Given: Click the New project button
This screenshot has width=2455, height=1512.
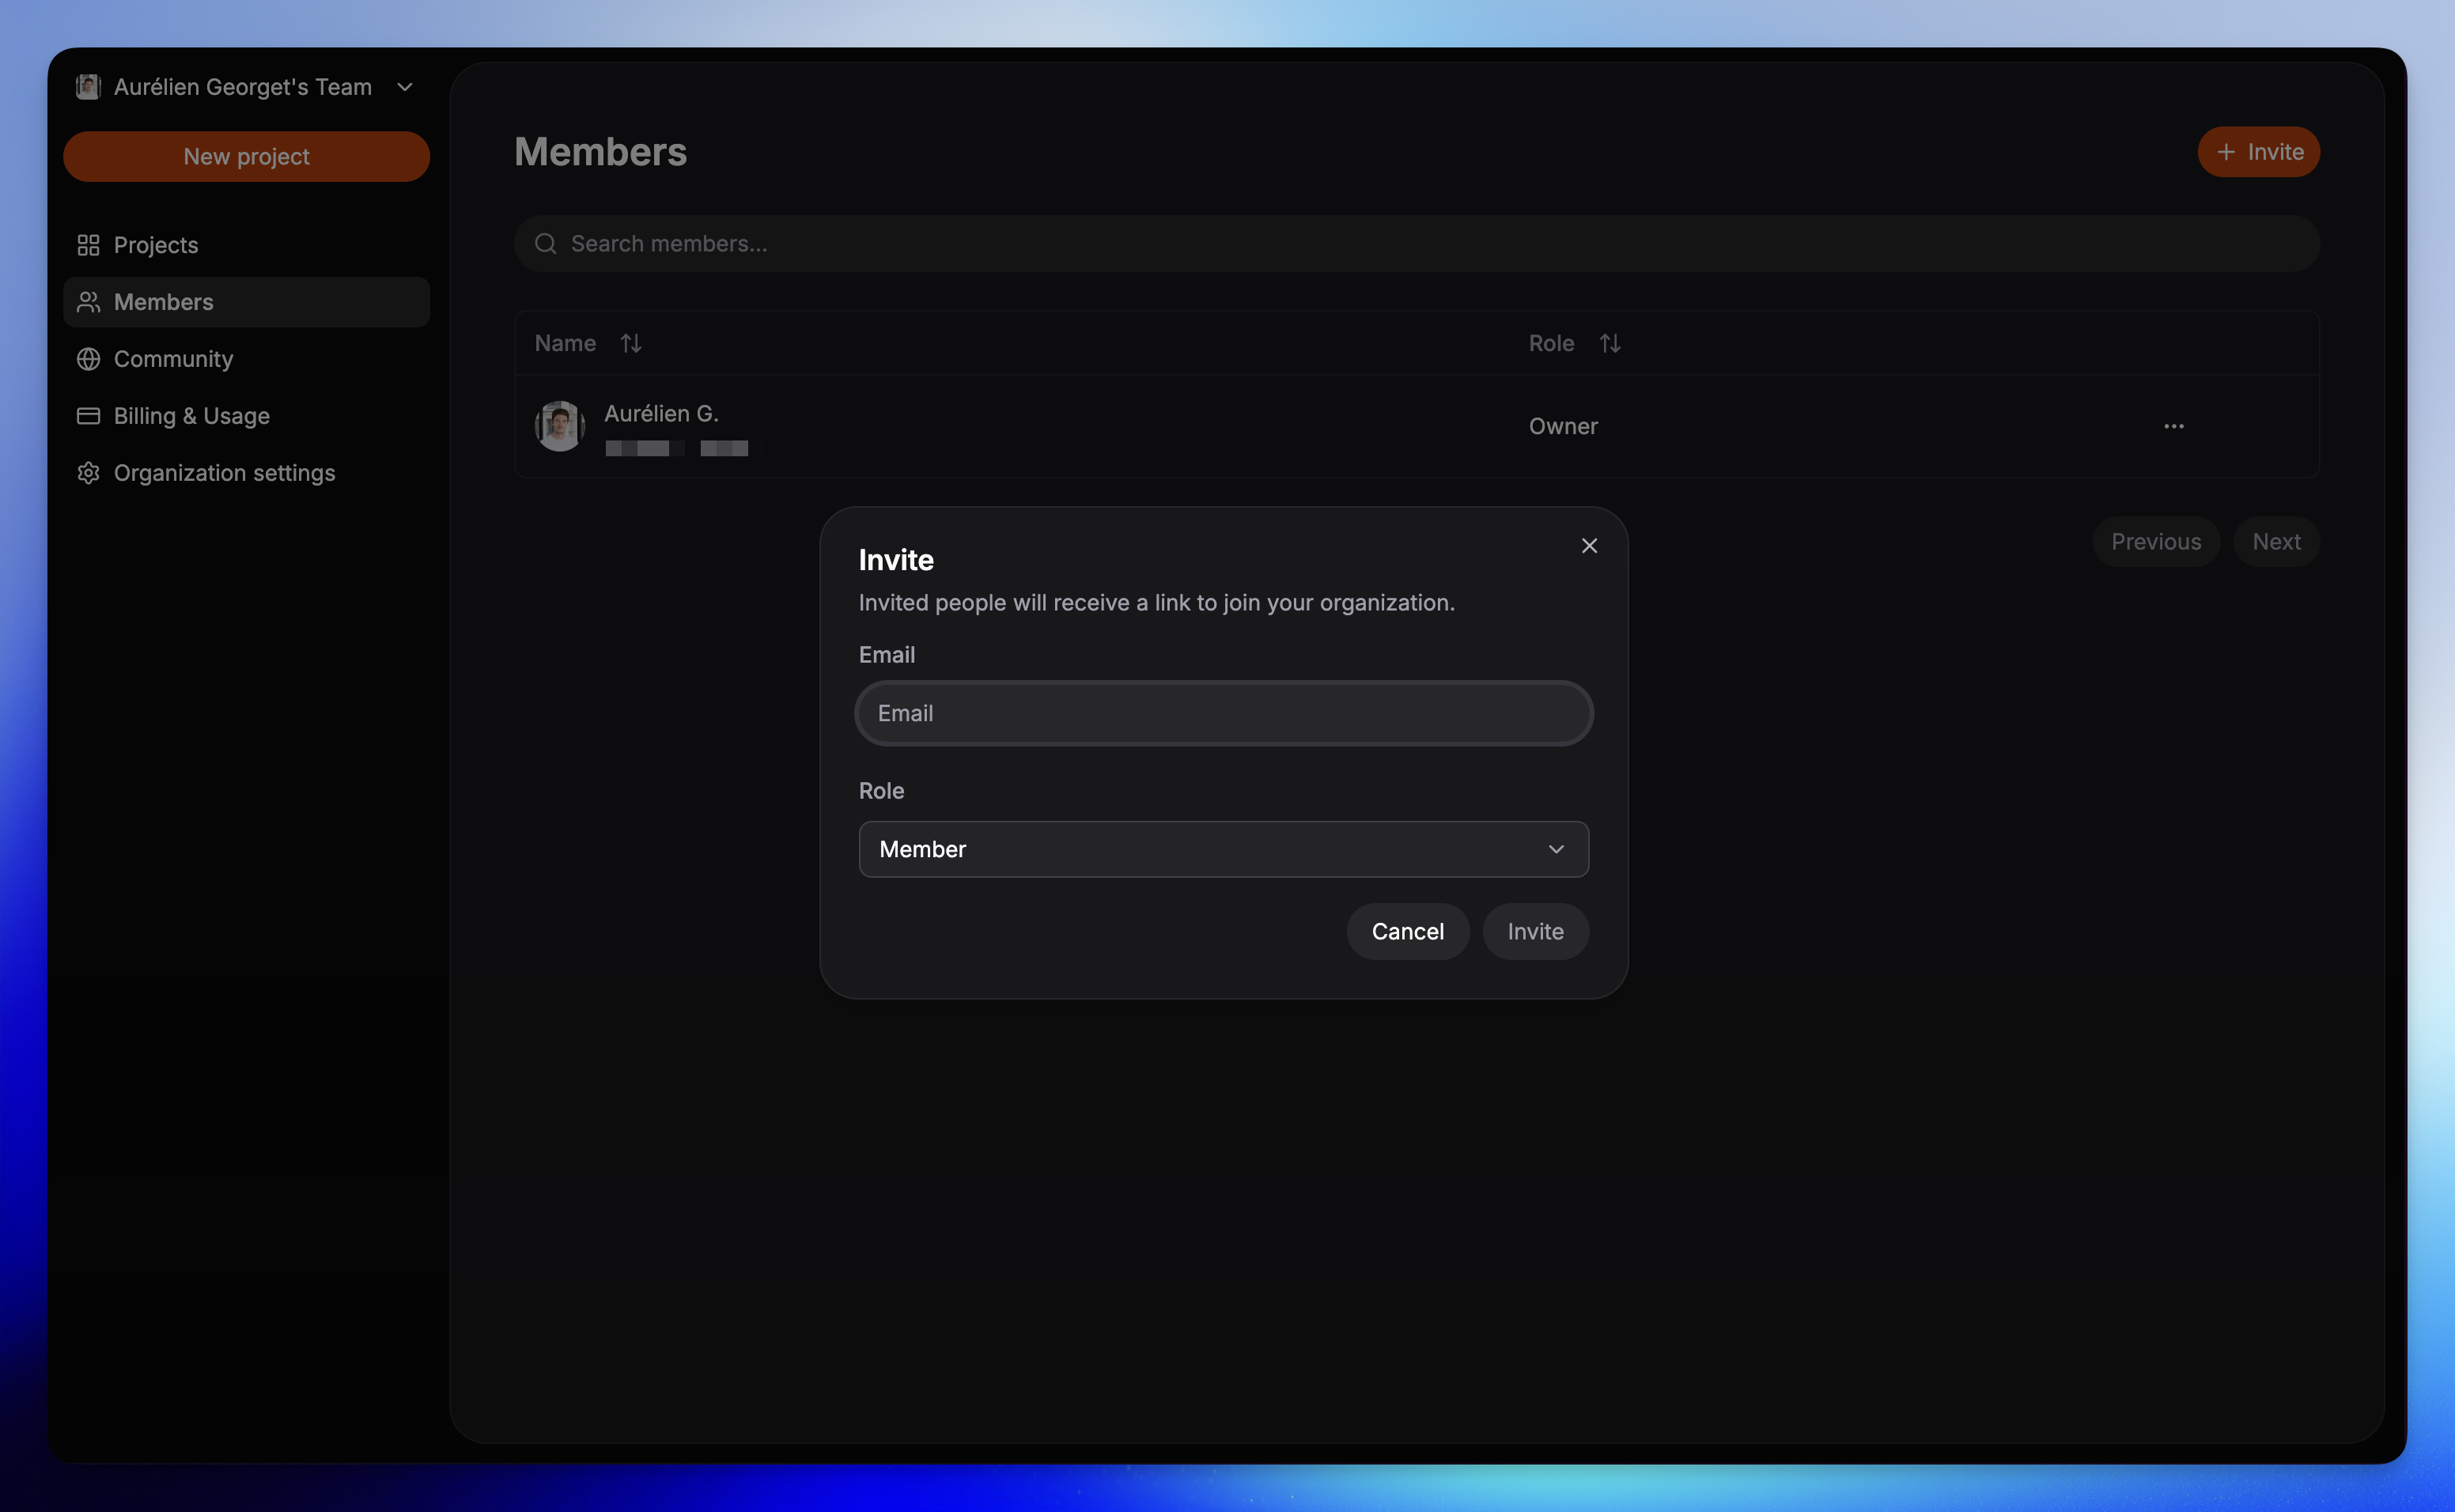Looking at the screenshot, I should click(x=246, y=156).
